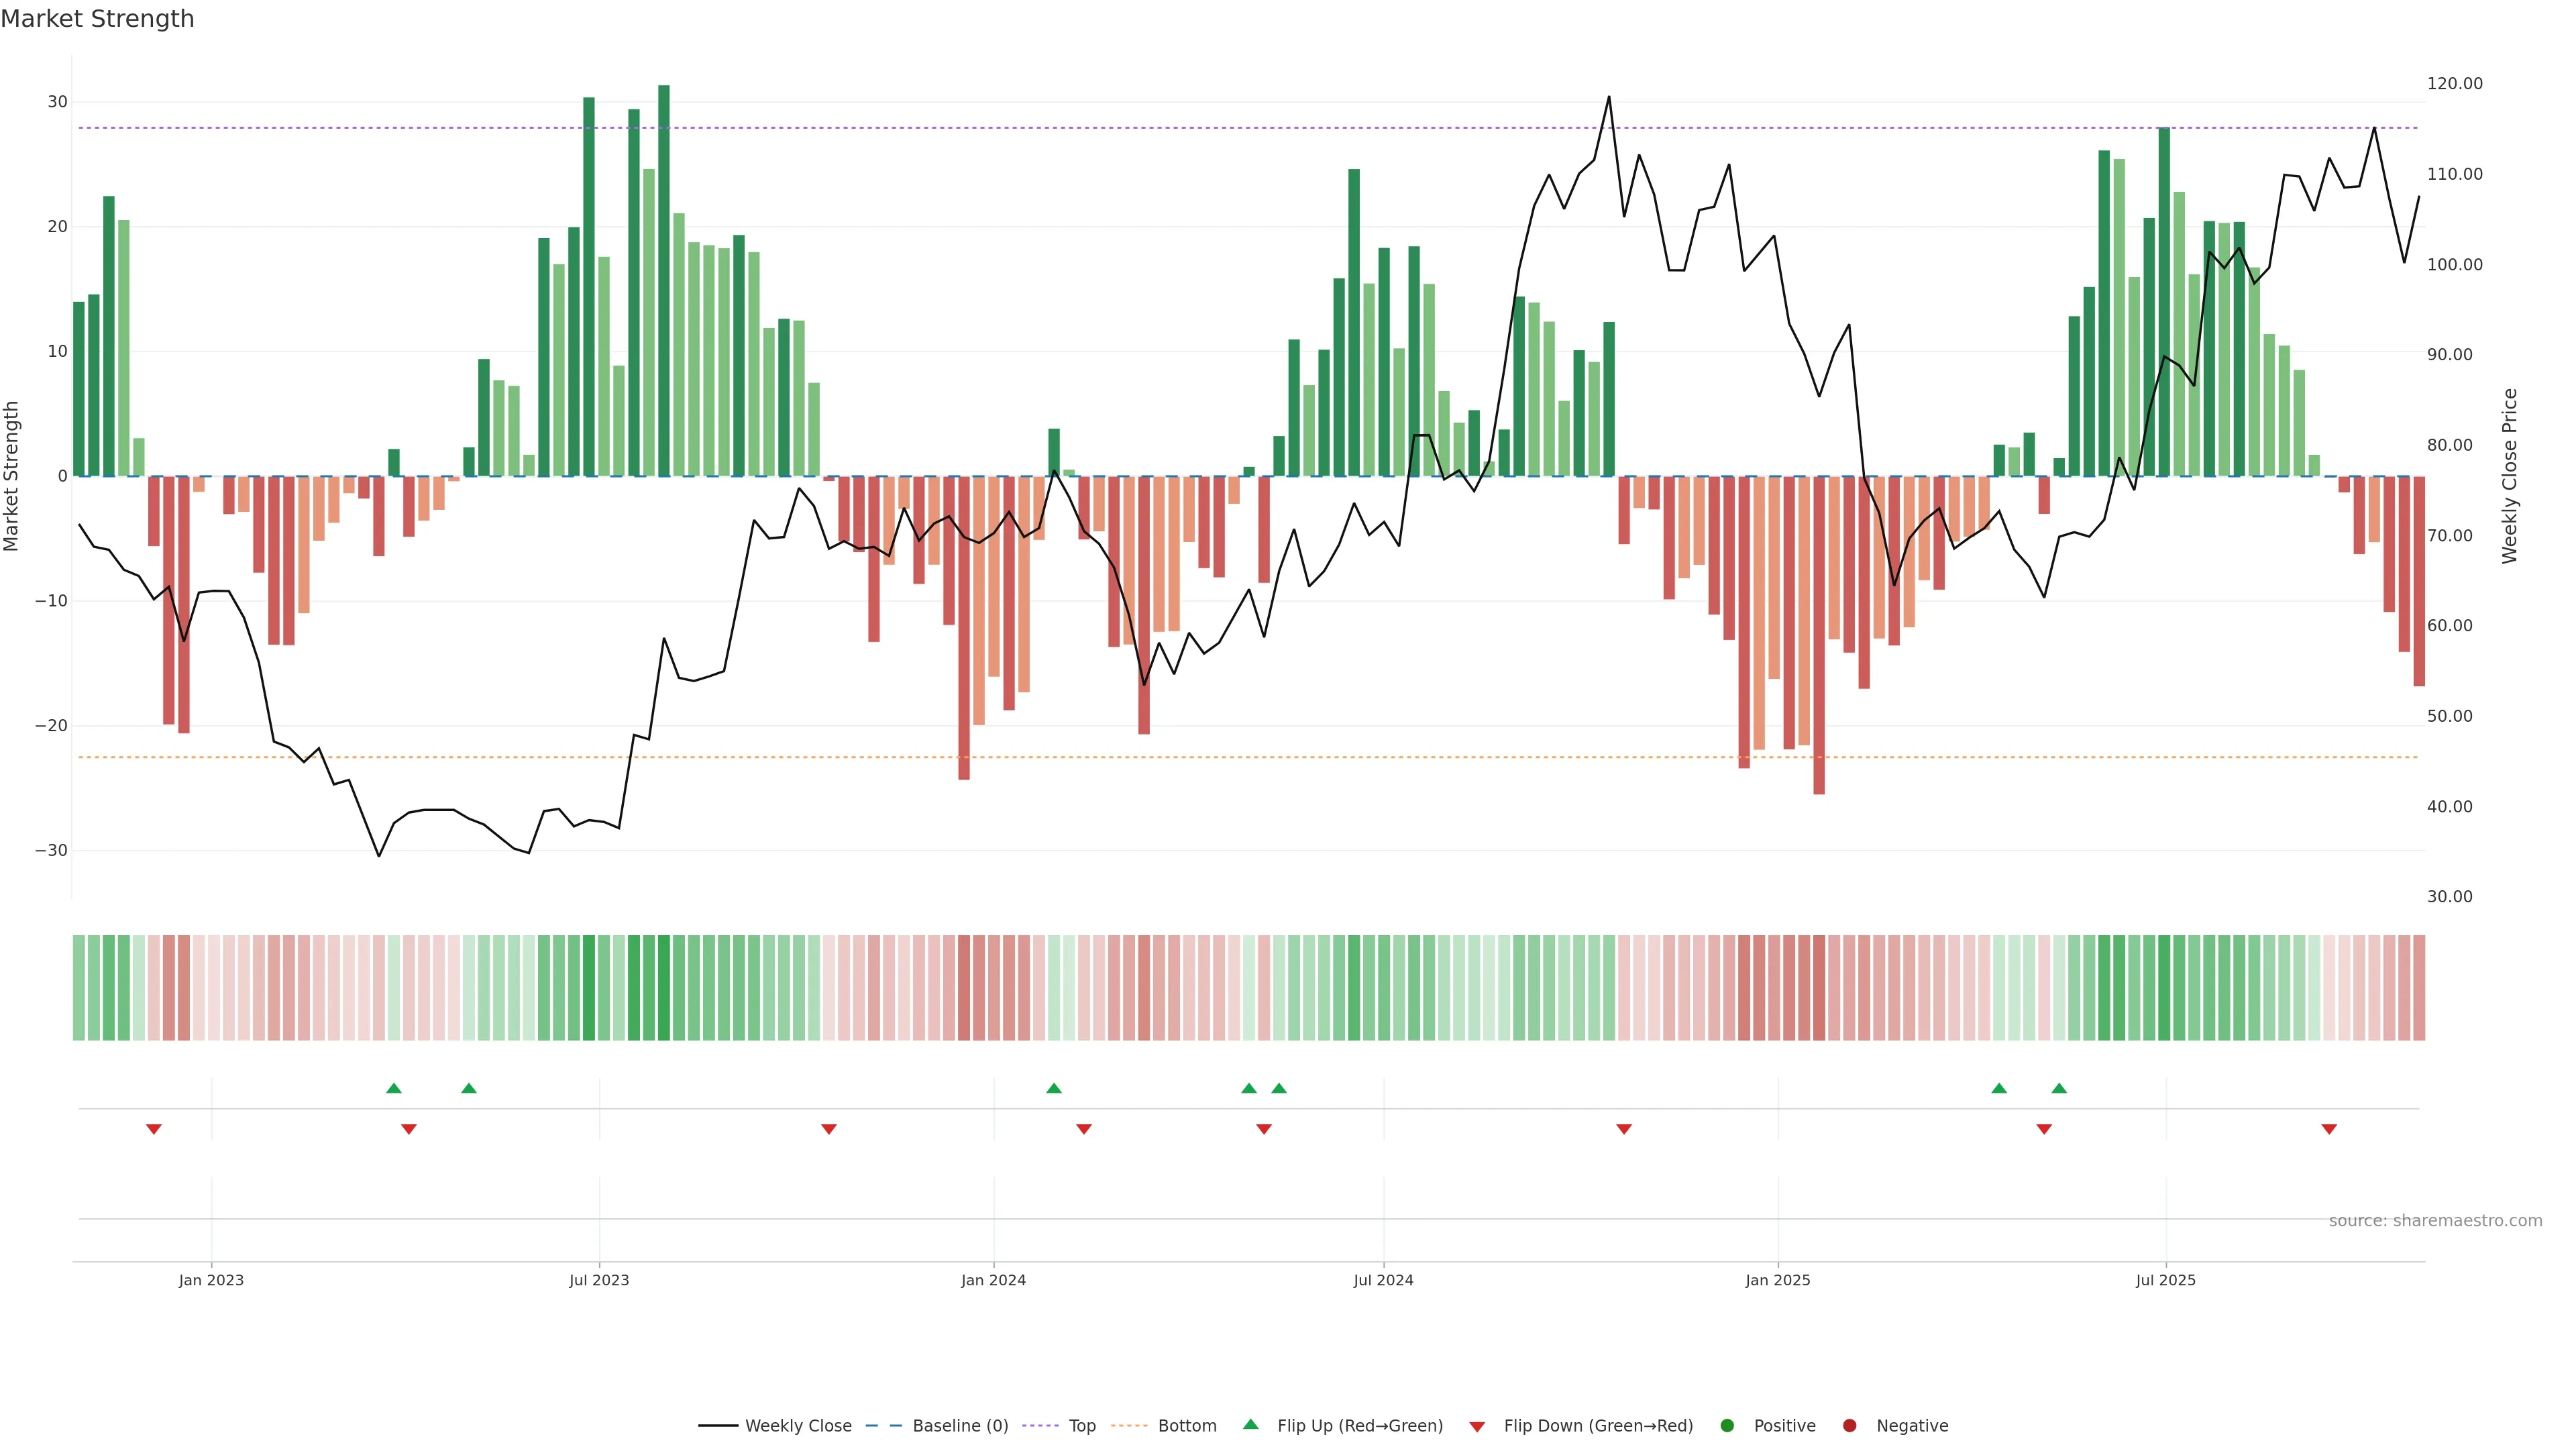Image resolution: width=2576 pixels, height=1449 pixels.
Task: Click the dark red Negative circle legend icon
Action: click(1849, 1425)
